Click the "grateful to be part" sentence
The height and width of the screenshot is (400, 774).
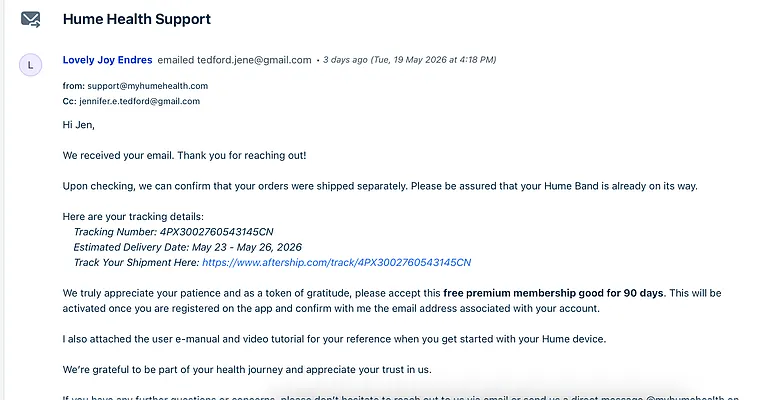click(247, 369)
